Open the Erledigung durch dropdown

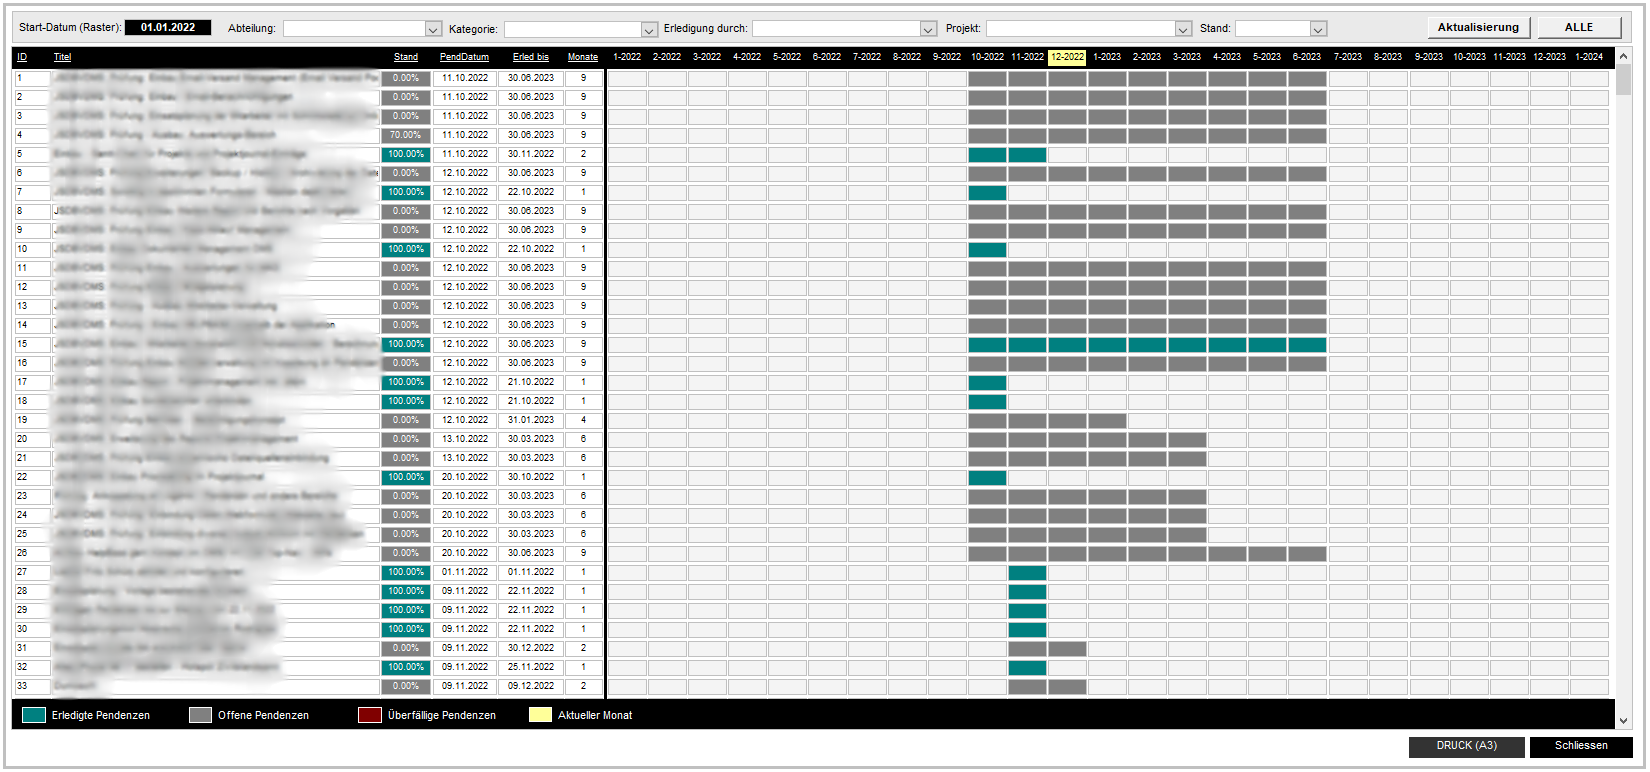pyautogui.click(x=928, y=29)
